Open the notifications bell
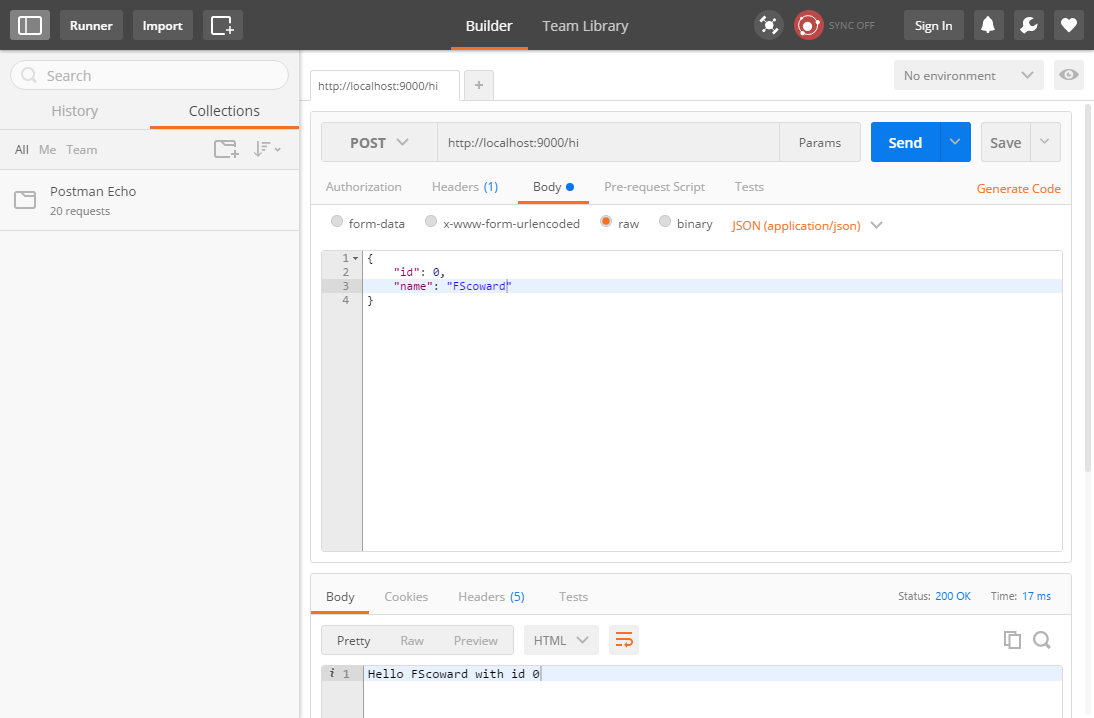Image resolution: width=1094 pixels, height=718 pixels. 988,25
